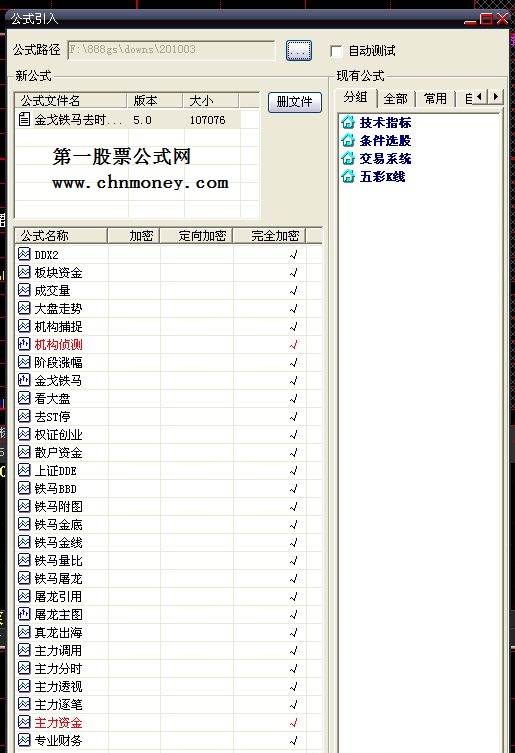Click the icon next to 铁马BBD
This screenshot has height=753, width=515.
[24, 488]
